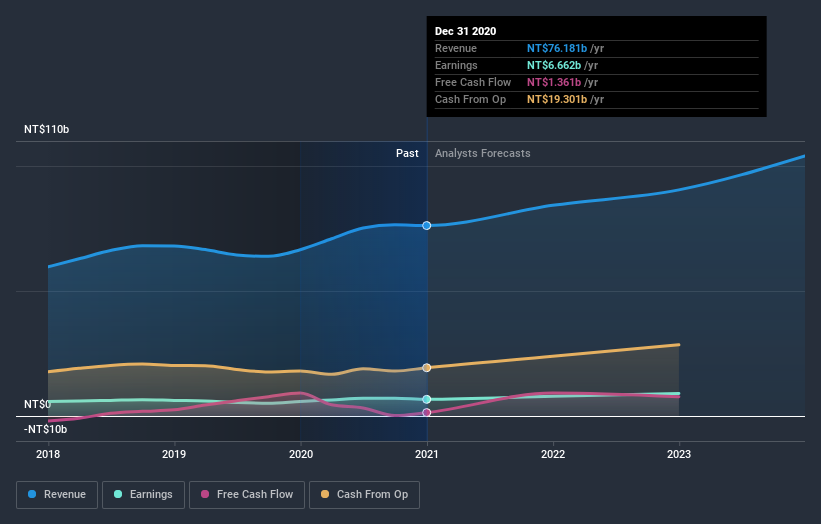The image size is (821, 524).
Task: Click the 2018 x-axis label
Action: pyautogui.click(x=48, y=454)
